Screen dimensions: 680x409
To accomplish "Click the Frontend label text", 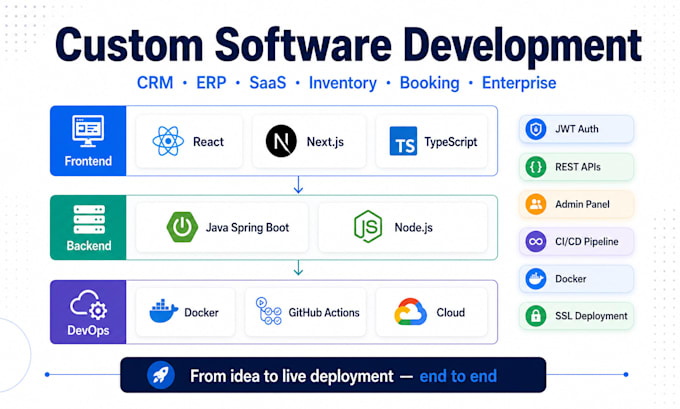I will tap(88, 161).
